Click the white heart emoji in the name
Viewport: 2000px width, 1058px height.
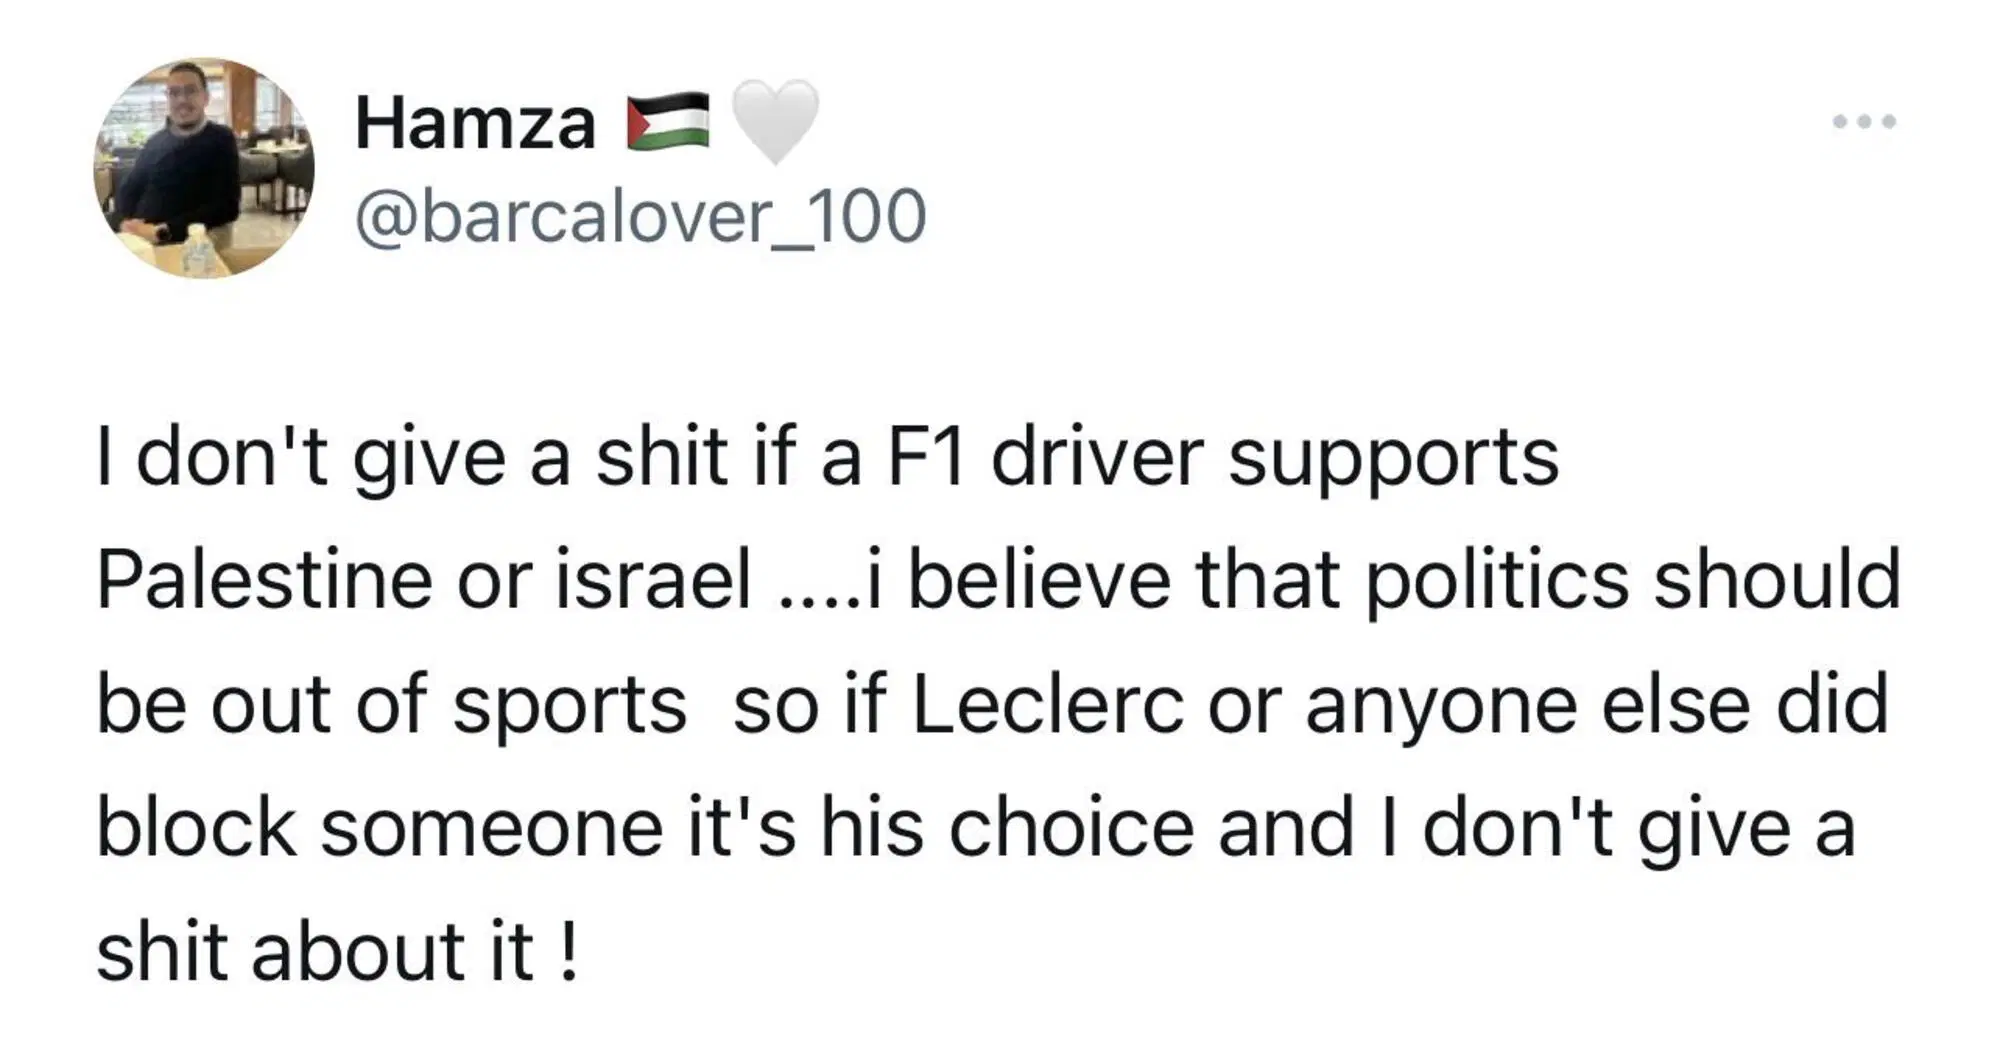(x=775, y=122)
